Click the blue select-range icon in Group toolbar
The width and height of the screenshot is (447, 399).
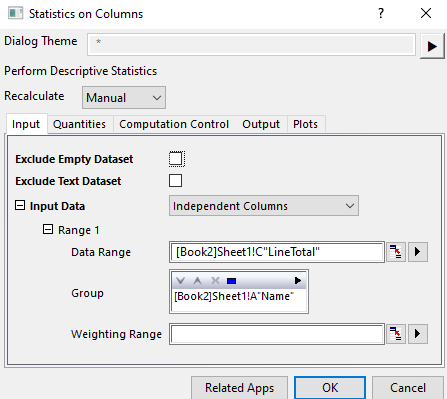231,281
